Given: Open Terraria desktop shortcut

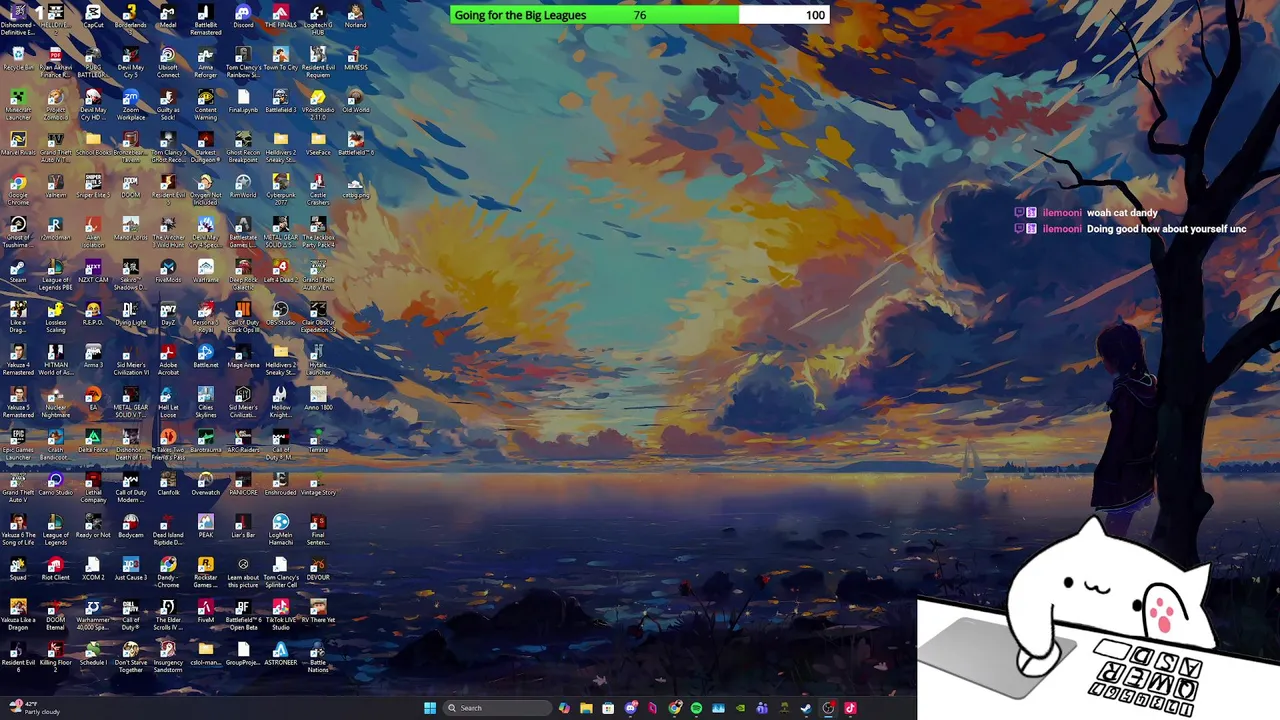Looking at the screenshot, I should (x=318, y=441).
